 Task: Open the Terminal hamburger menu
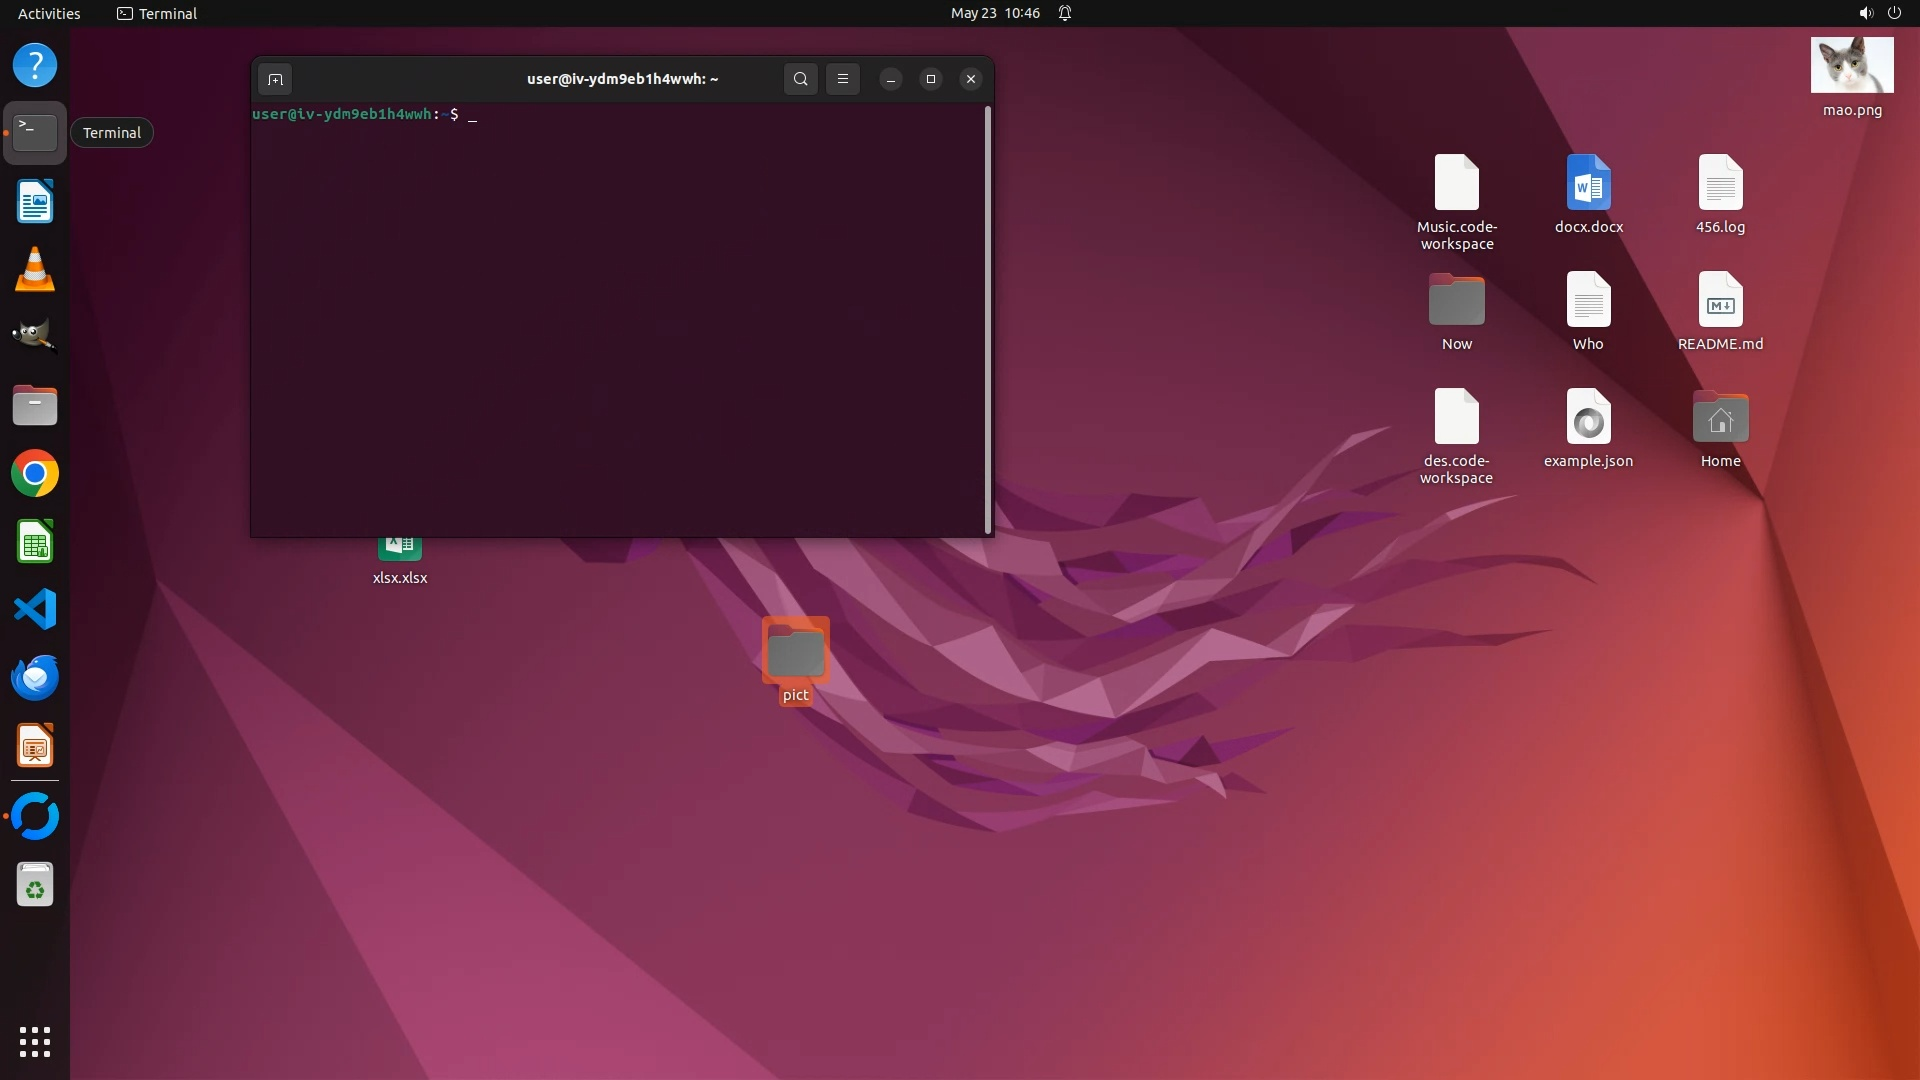click(843, 79)
